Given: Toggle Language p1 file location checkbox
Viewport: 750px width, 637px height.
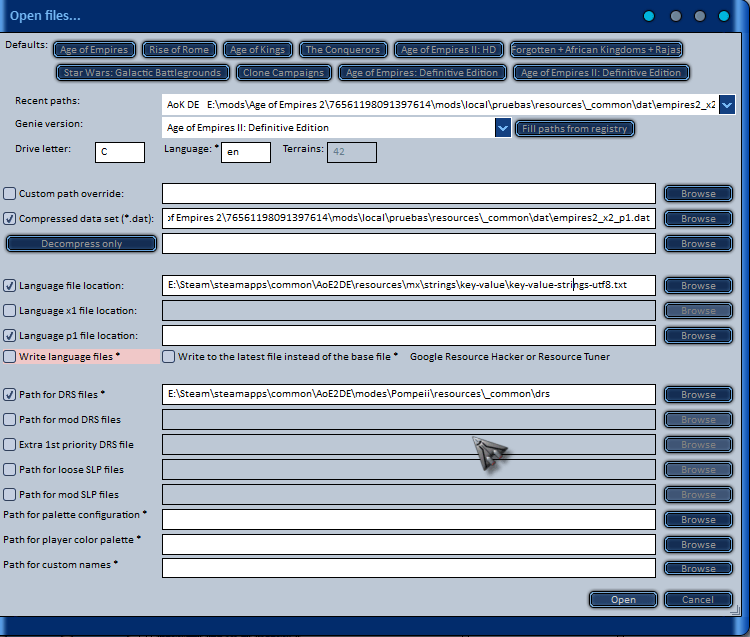Looking at the screenshot, I should tap(10, 336).
